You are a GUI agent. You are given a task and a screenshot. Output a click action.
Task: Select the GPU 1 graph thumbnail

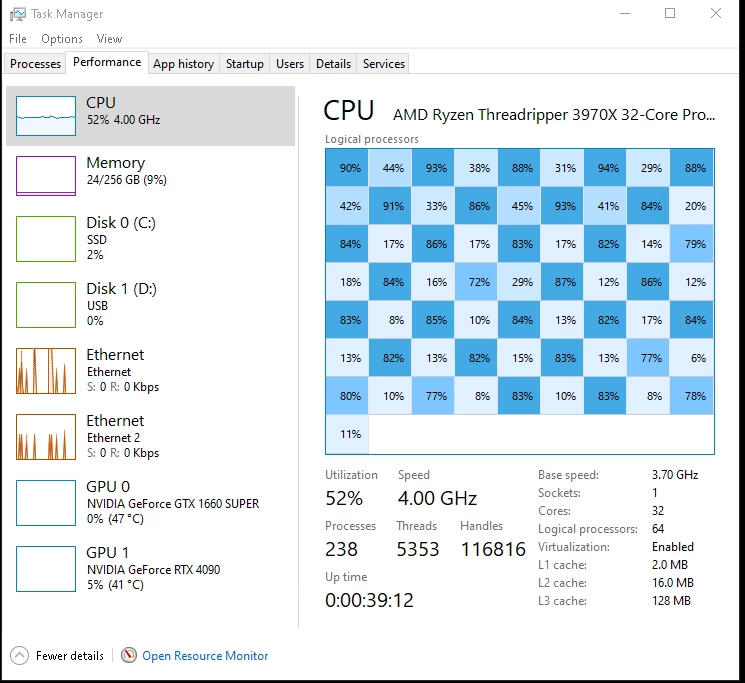[46, 569]
